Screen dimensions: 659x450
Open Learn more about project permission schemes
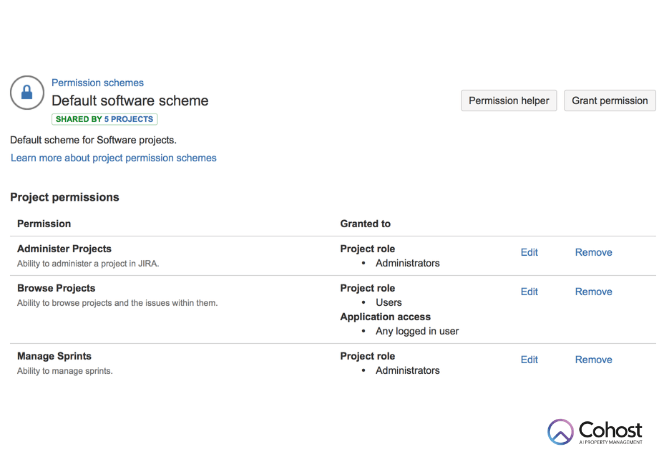(x=113, y=158)
